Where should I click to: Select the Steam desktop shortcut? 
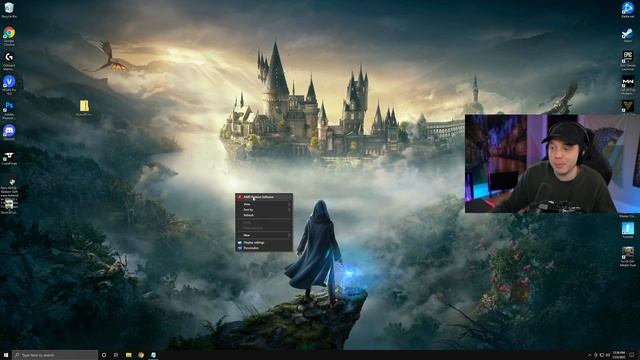(x=628, y=35)
